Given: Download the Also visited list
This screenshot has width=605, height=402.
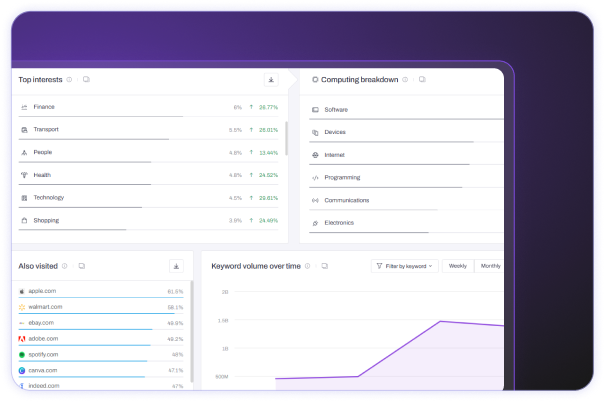Looking at the screenshot, I should [x=176, y=266].
